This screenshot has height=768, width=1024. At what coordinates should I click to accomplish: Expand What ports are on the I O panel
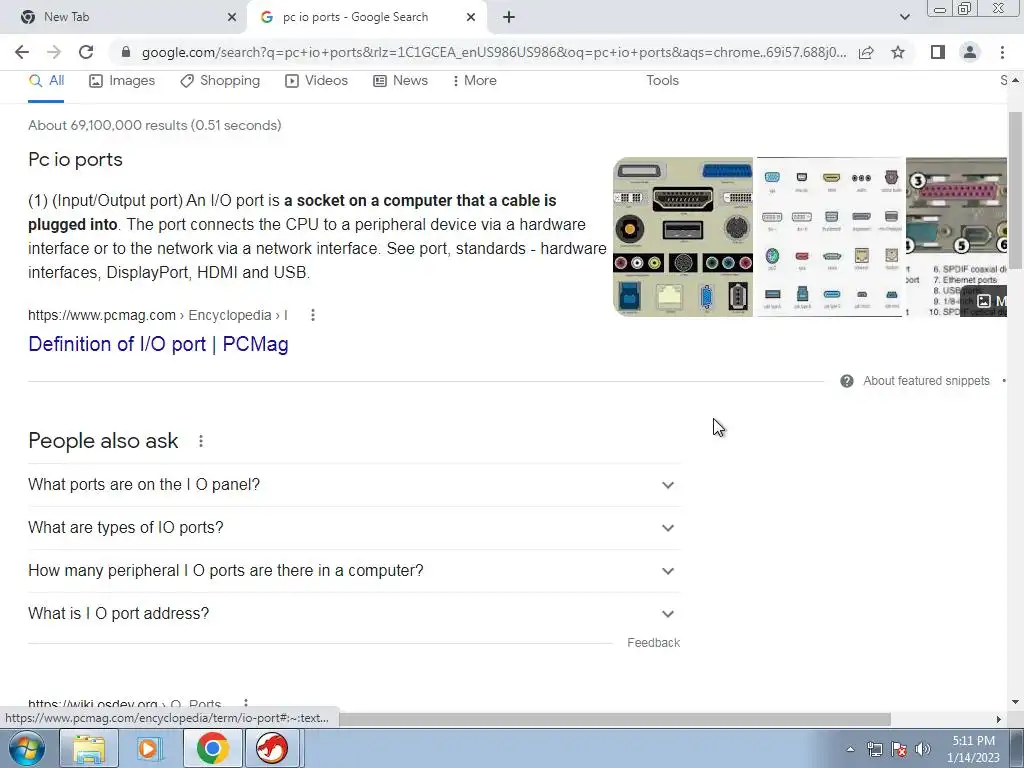354,485
